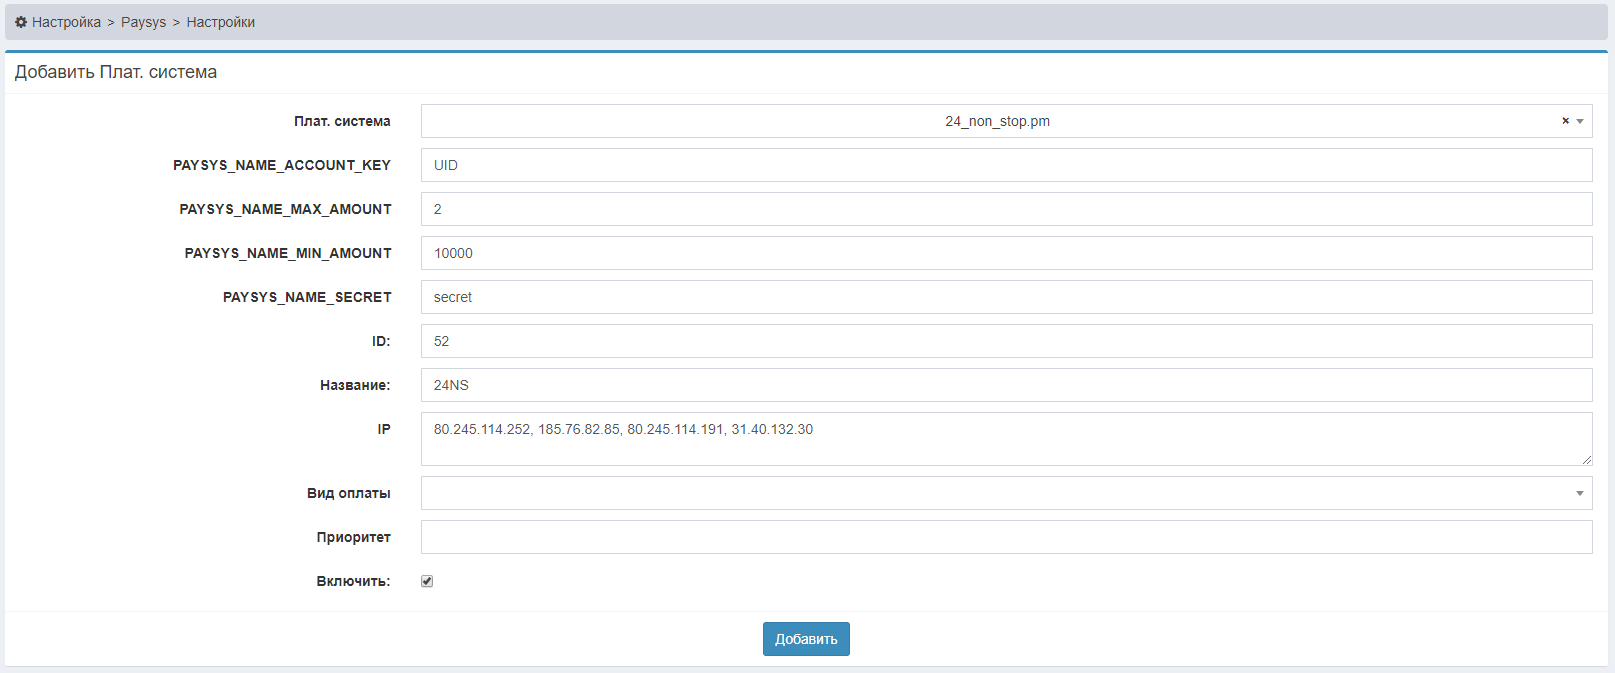Open the Настройка breadcrumb link
Image resolution: width=1615 pixels, height=673 pixels.
(x=66, y=22)
